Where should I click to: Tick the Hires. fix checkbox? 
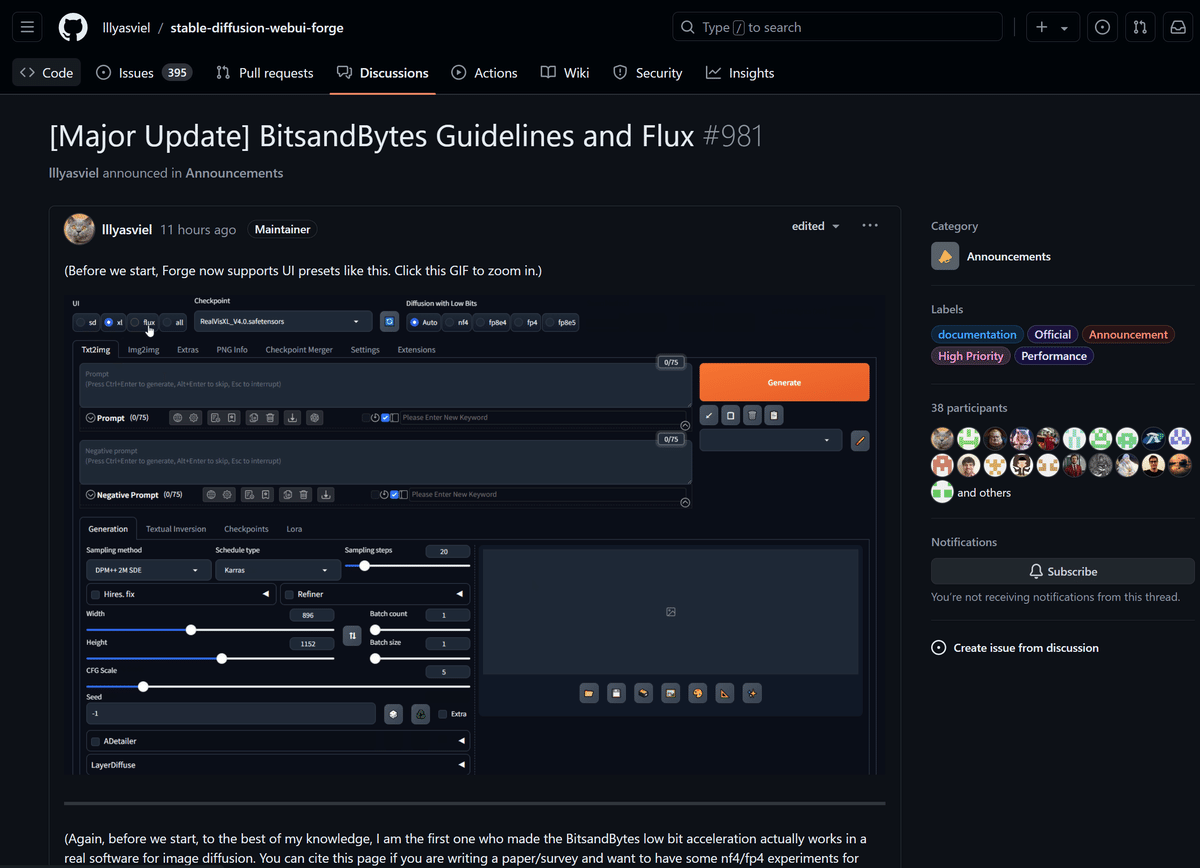tap(96, 594)
